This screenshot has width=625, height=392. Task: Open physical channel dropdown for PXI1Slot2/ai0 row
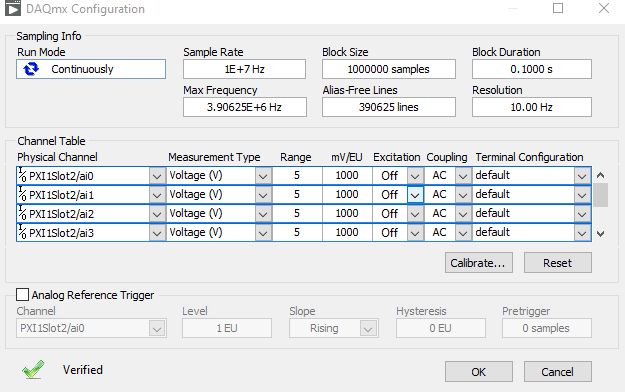tap(157, 176)
